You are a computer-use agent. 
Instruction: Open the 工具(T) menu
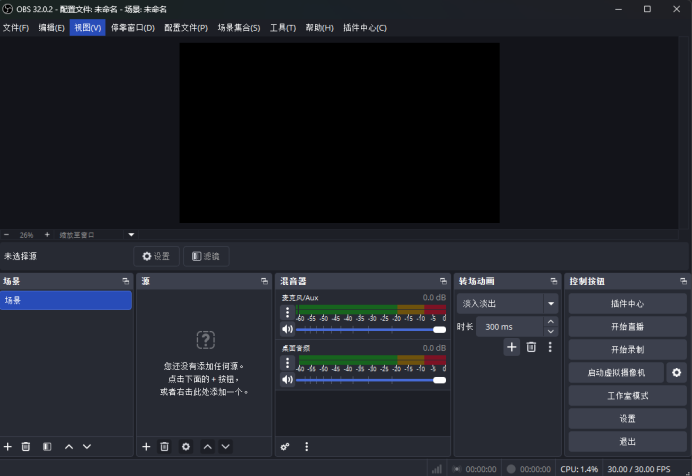coord(283,28)
